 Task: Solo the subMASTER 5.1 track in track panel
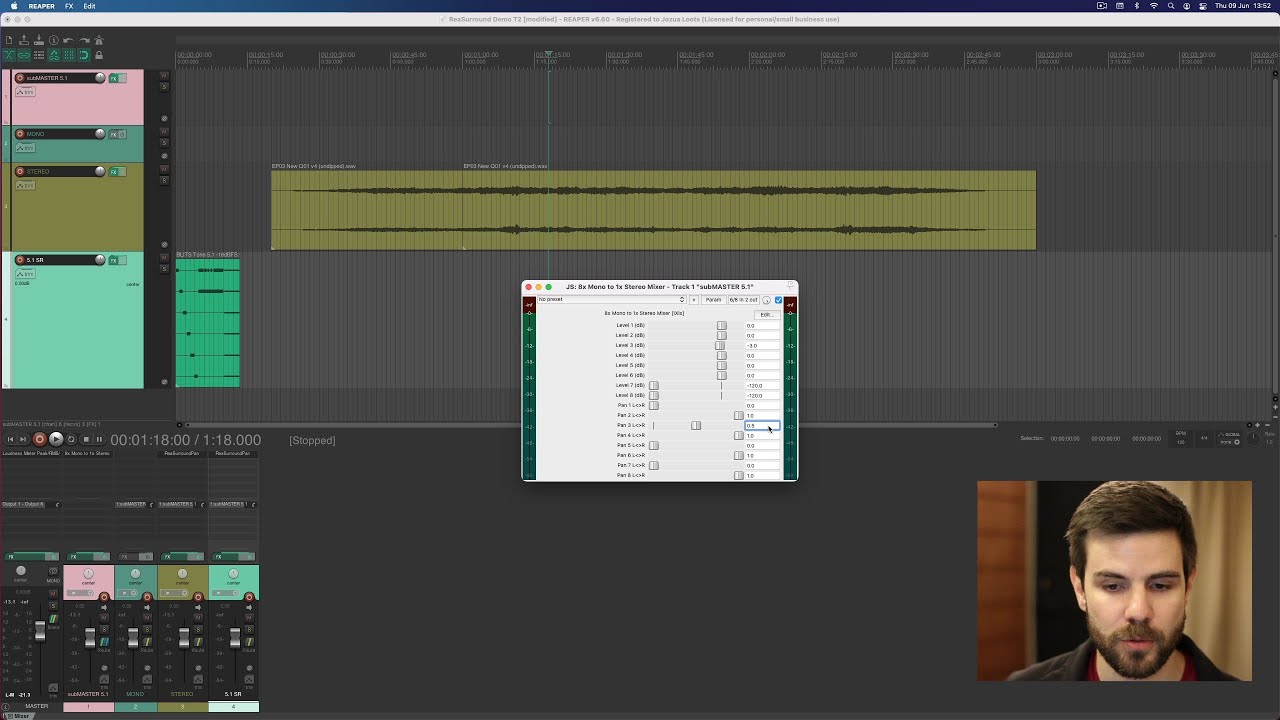coord(164,87)
